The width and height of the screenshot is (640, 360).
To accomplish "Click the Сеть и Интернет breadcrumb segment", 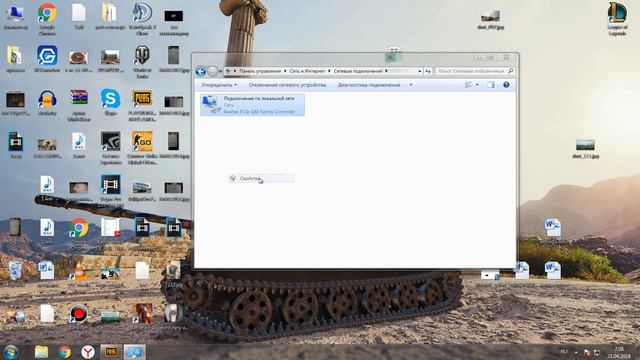I will (307, 71).
